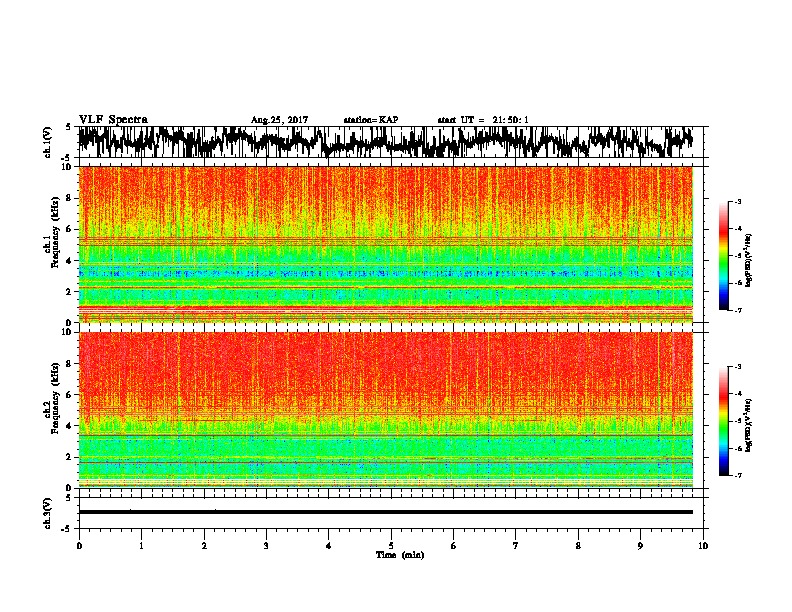
Task: Click the ch.3(V) axis label
Action: coord(48,513)
